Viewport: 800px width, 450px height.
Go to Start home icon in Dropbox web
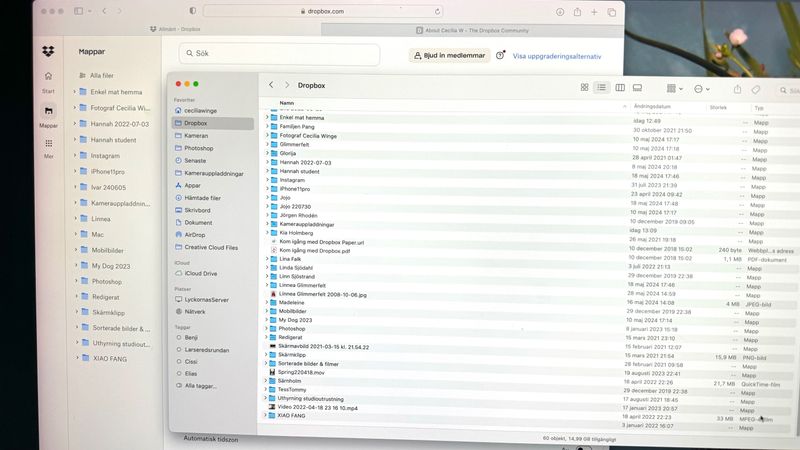48,76
